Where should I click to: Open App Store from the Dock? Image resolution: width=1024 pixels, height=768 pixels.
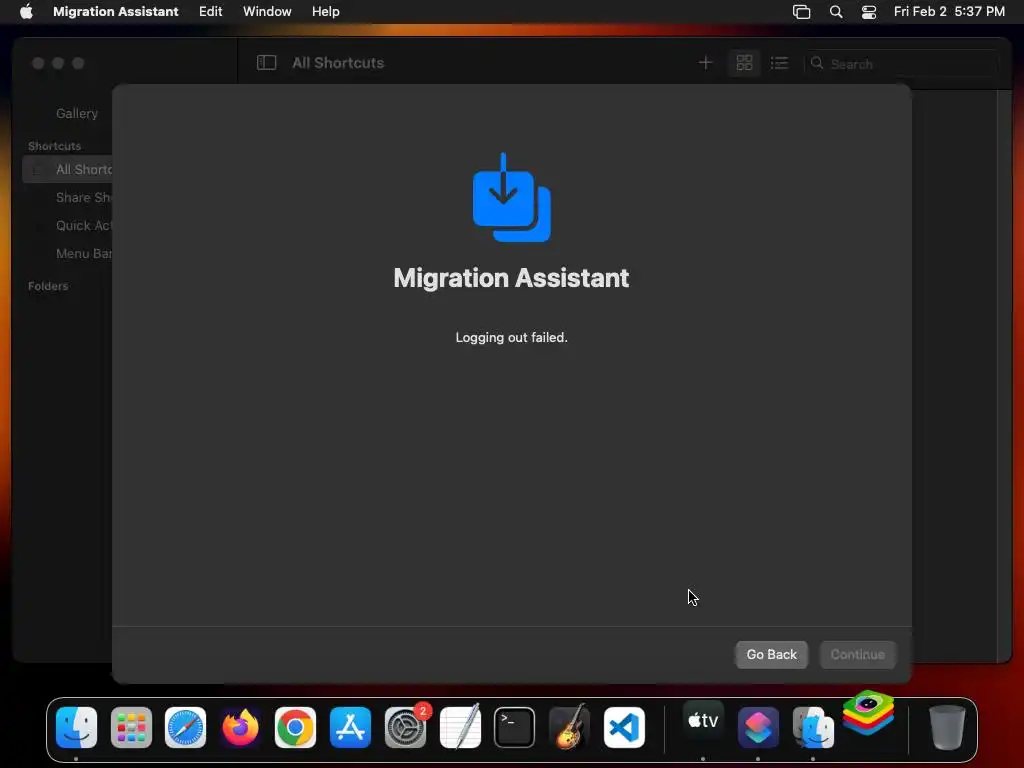click(x=350, y=728)
